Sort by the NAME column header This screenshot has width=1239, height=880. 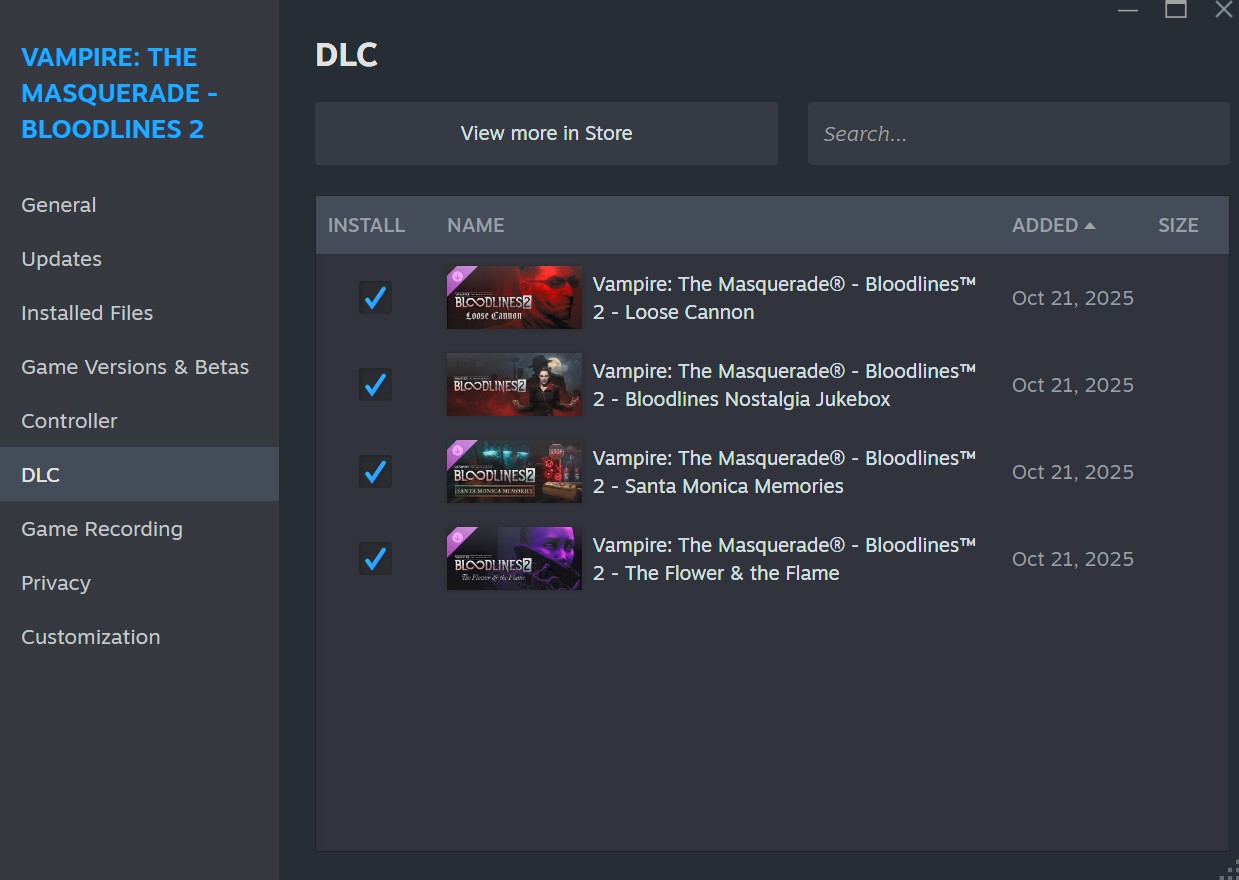475,225
